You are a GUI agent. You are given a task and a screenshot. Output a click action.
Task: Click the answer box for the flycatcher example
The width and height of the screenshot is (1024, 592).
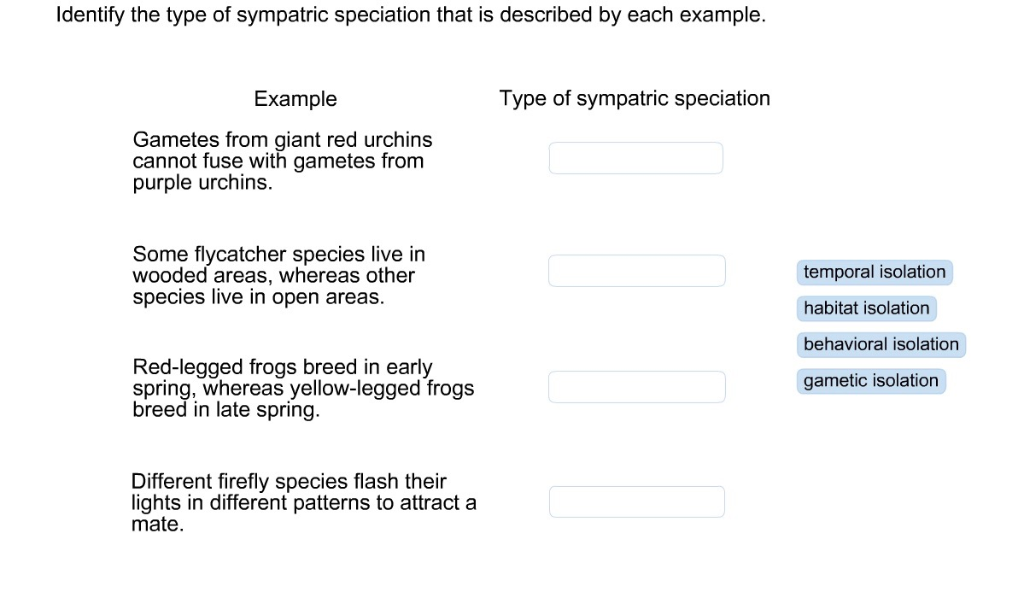[x=636, y=270]
